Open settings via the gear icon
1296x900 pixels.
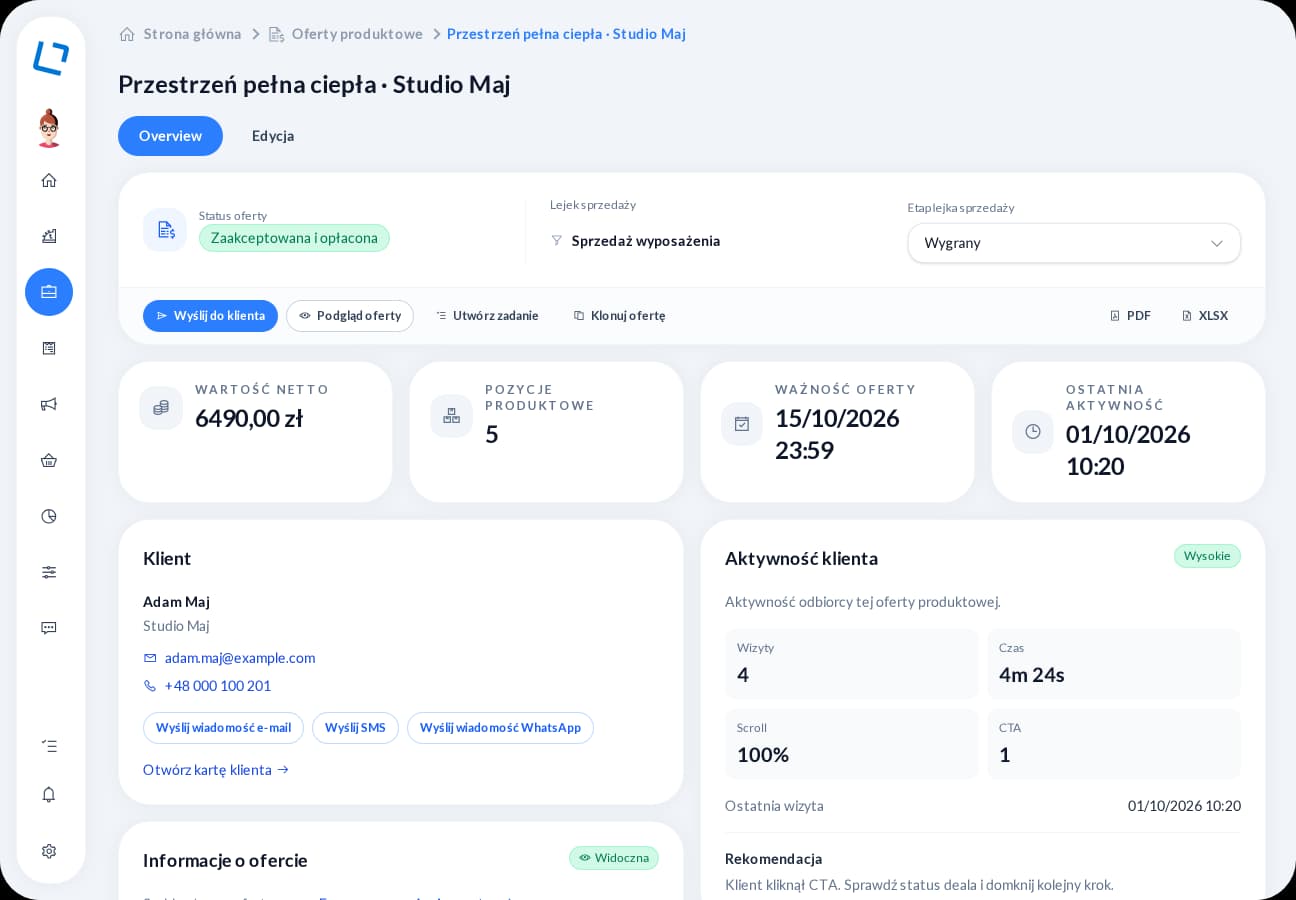[49, 851]
